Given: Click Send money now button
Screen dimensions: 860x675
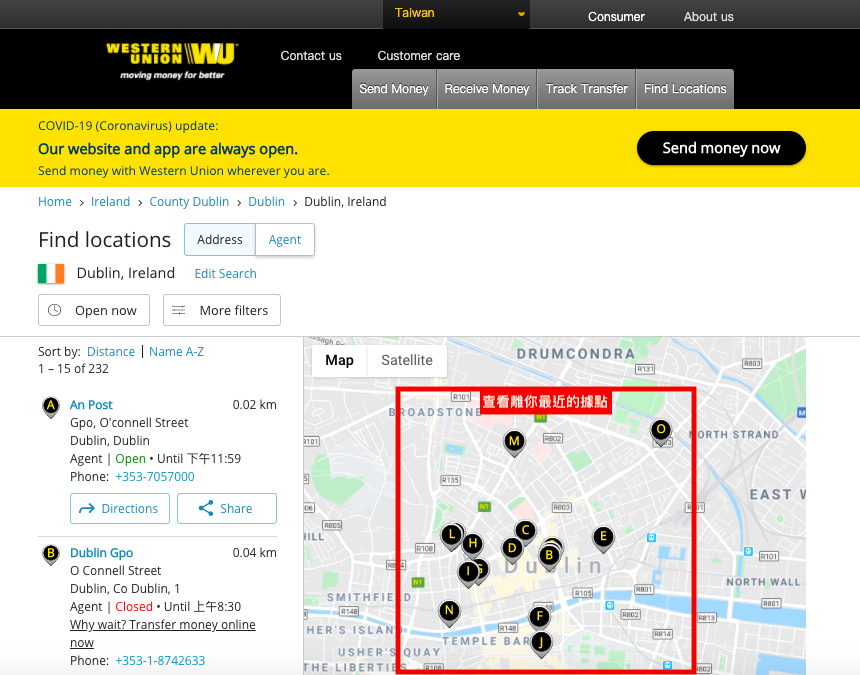Looking at the screenshot, I should click(721, 148).
